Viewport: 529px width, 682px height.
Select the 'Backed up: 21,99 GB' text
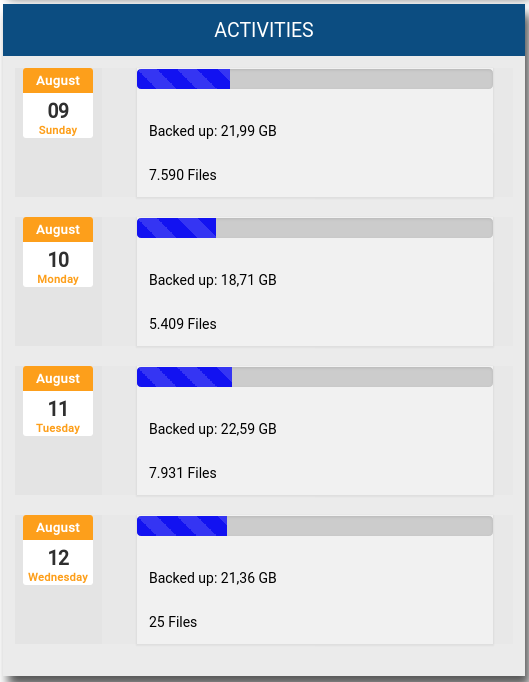[x=213, y=131]
